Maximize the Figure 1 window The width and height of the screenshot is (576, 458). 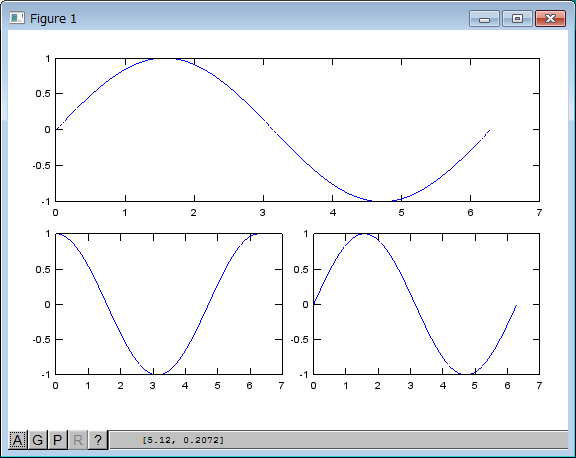coord(517,19)
